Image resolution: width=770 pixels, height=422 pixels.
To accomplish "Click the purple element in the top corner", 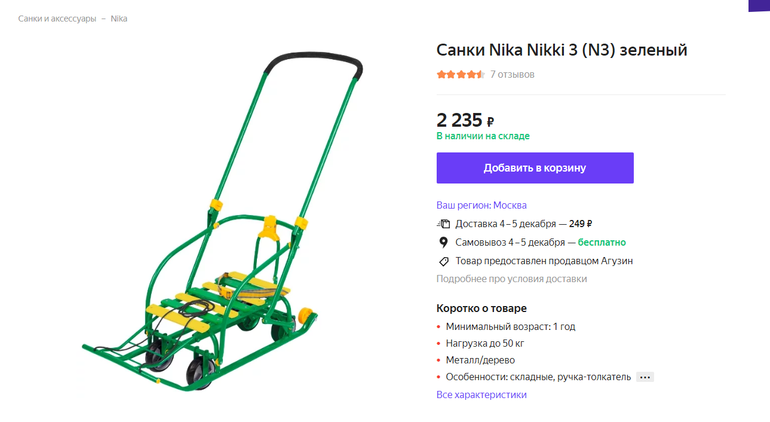I will coord(759,5).
